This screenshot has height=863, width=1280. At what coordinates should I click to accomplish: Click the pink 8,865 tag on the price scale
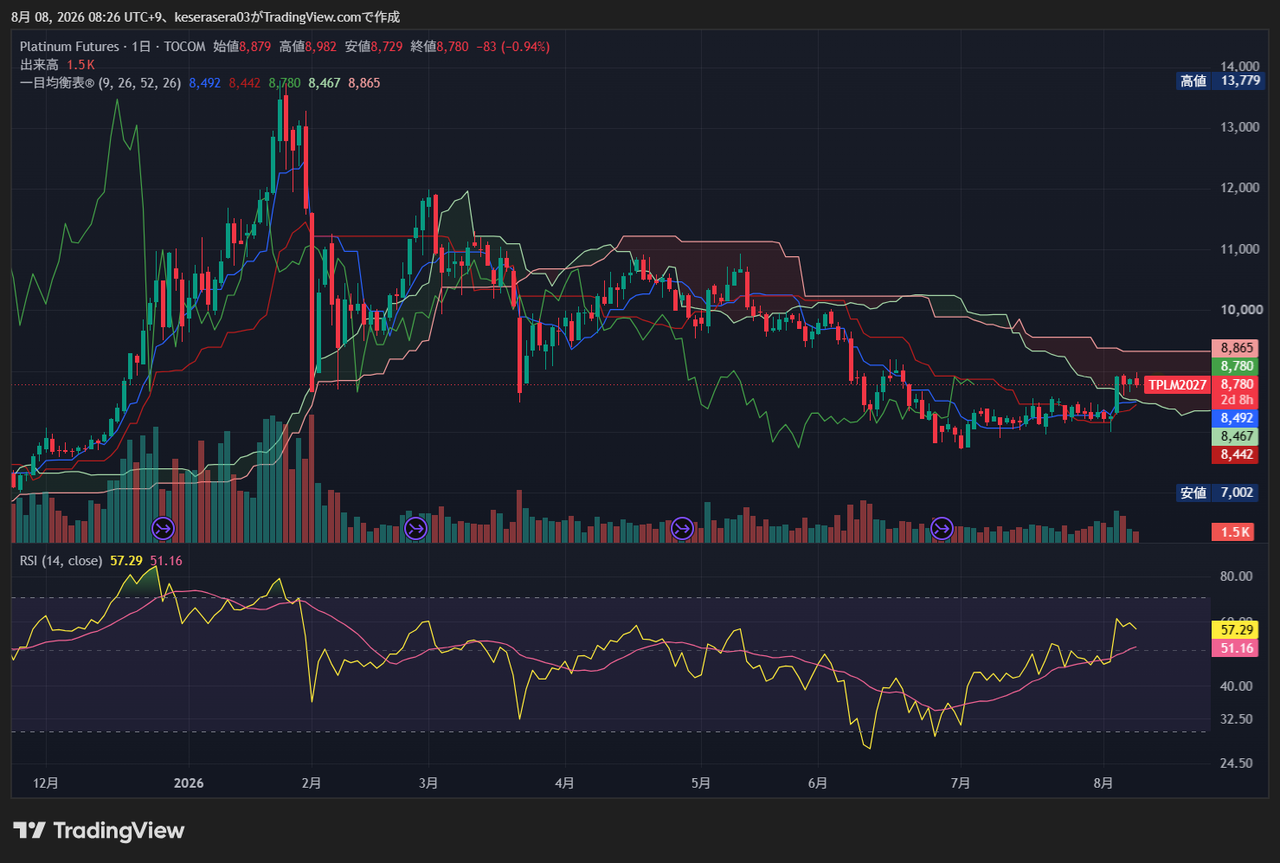click(x=1237, y=348)
